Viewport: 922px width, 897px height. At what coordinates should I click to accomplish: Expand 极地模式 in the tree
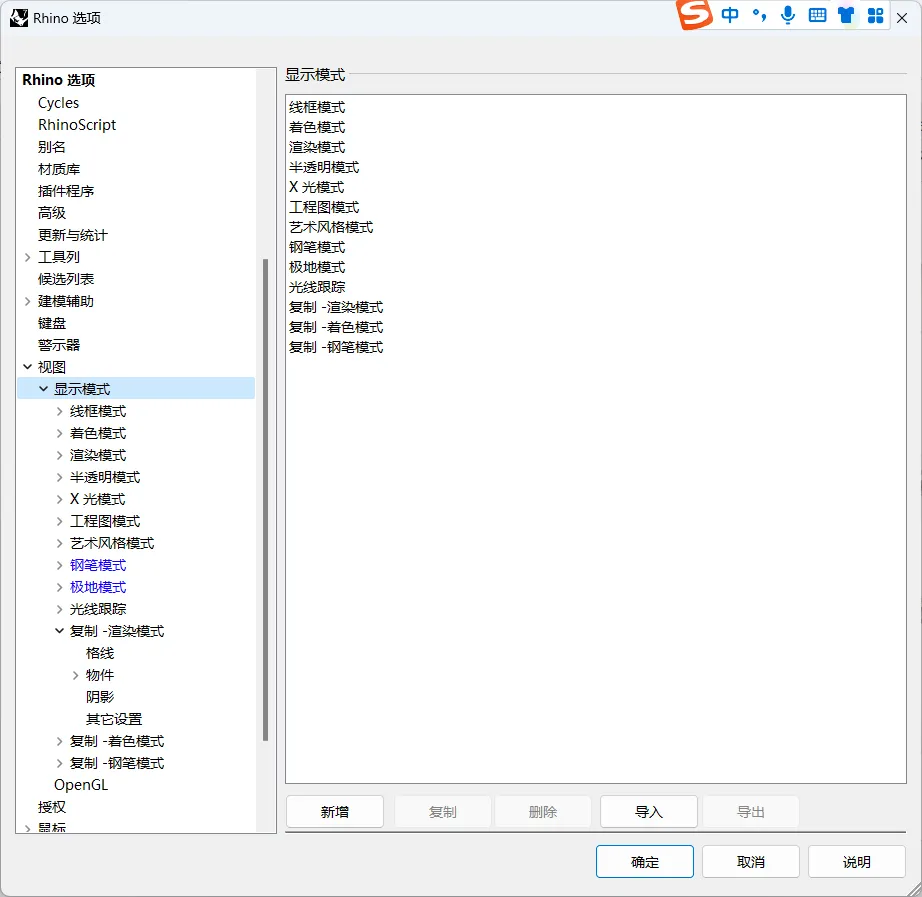(59, 587)
